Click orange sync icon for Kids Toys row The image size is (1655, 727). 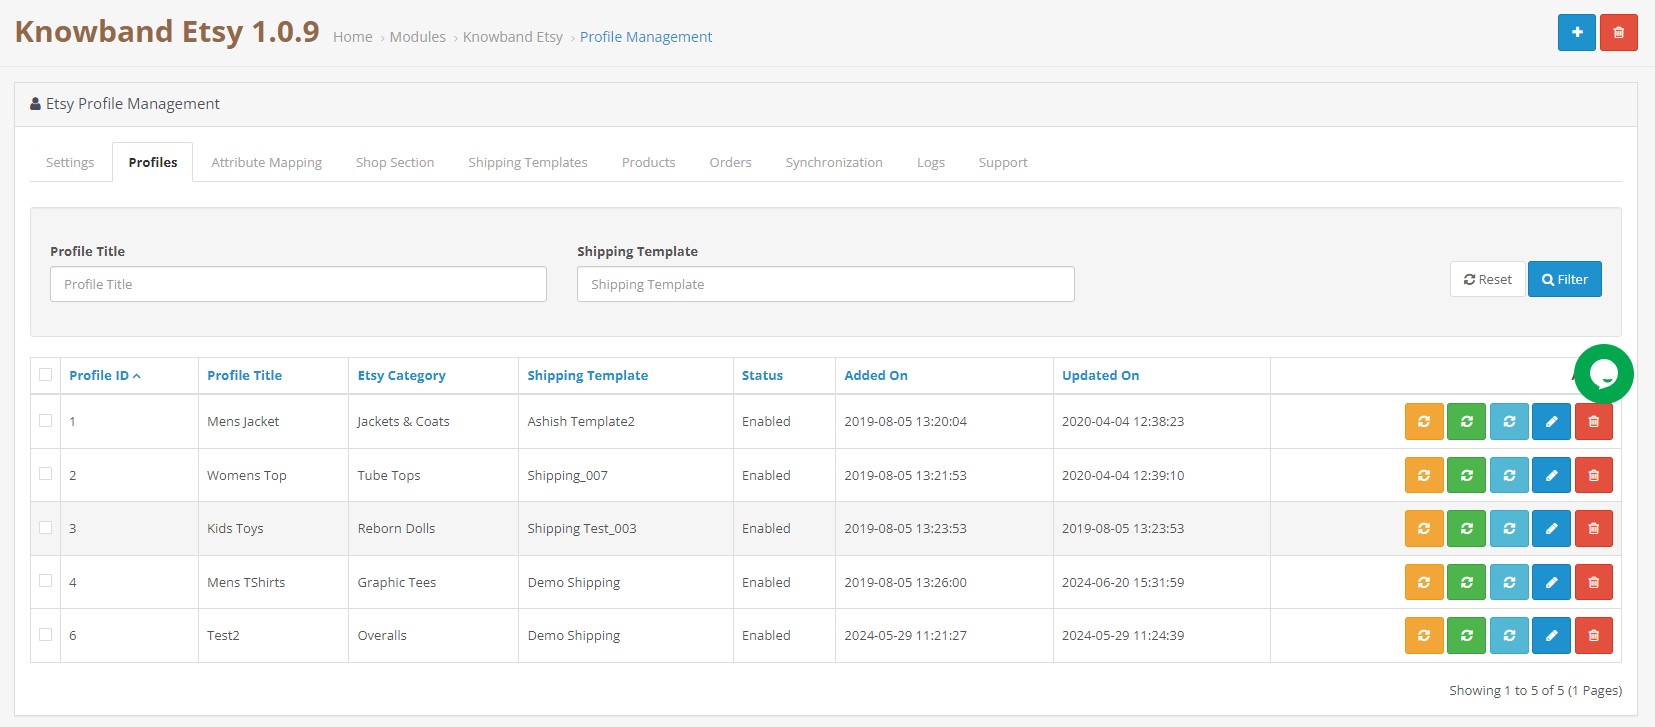click(1424, 528)
